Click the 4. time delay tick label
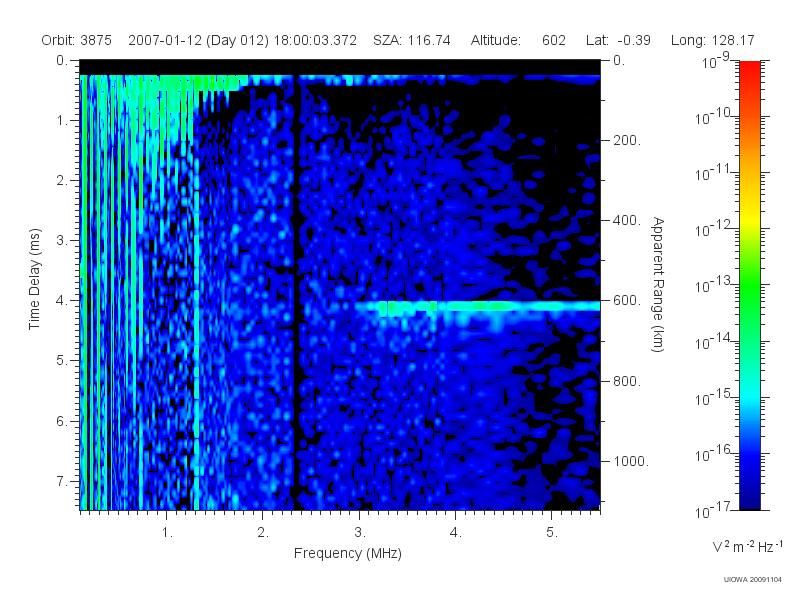800x600 pixels. 62,301
